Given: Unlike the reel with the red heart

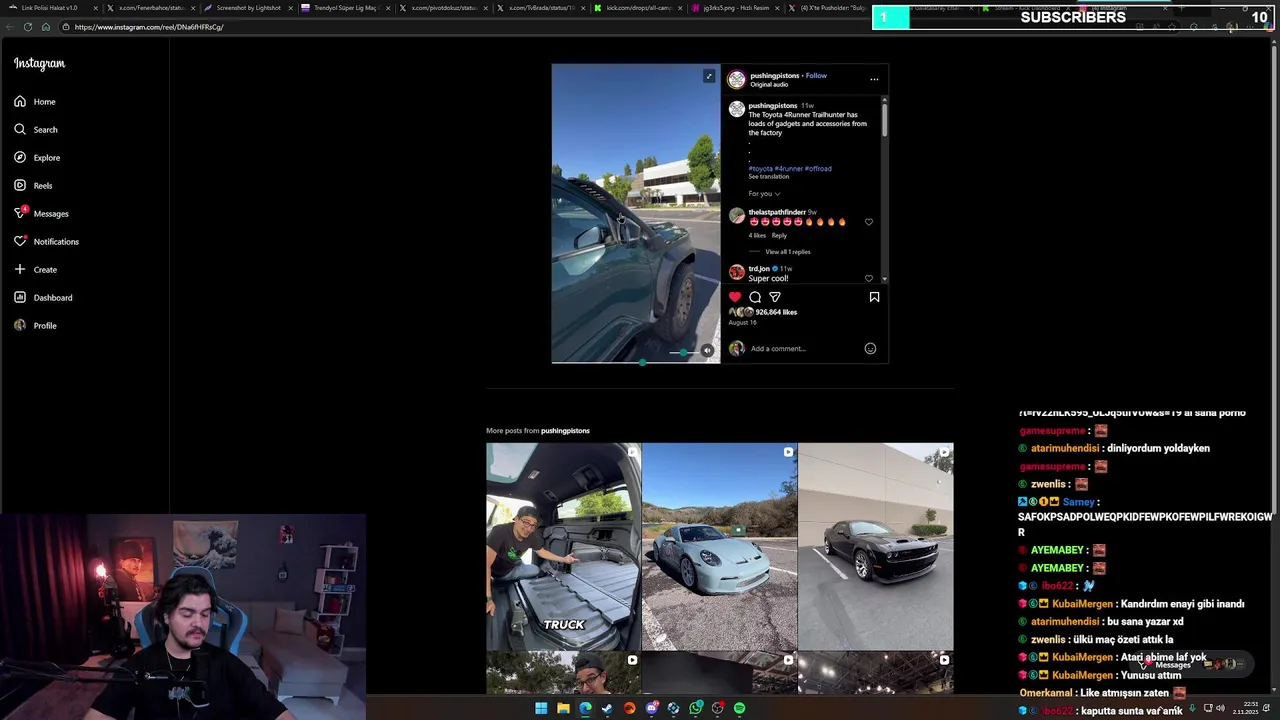Looking at the screenshot, I should click(x=735, y=297).
